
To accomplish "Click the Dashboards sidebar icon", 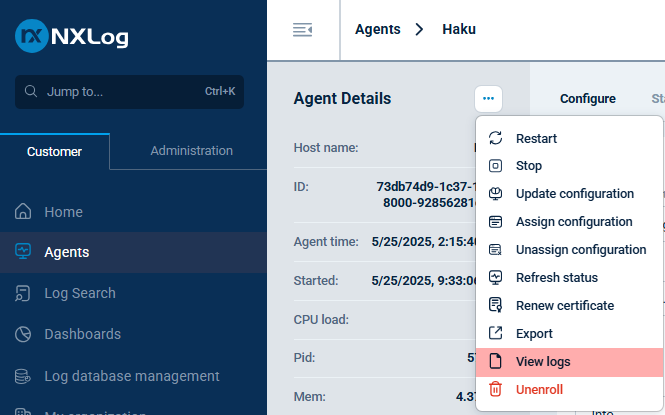I will (x=24, y=334).
